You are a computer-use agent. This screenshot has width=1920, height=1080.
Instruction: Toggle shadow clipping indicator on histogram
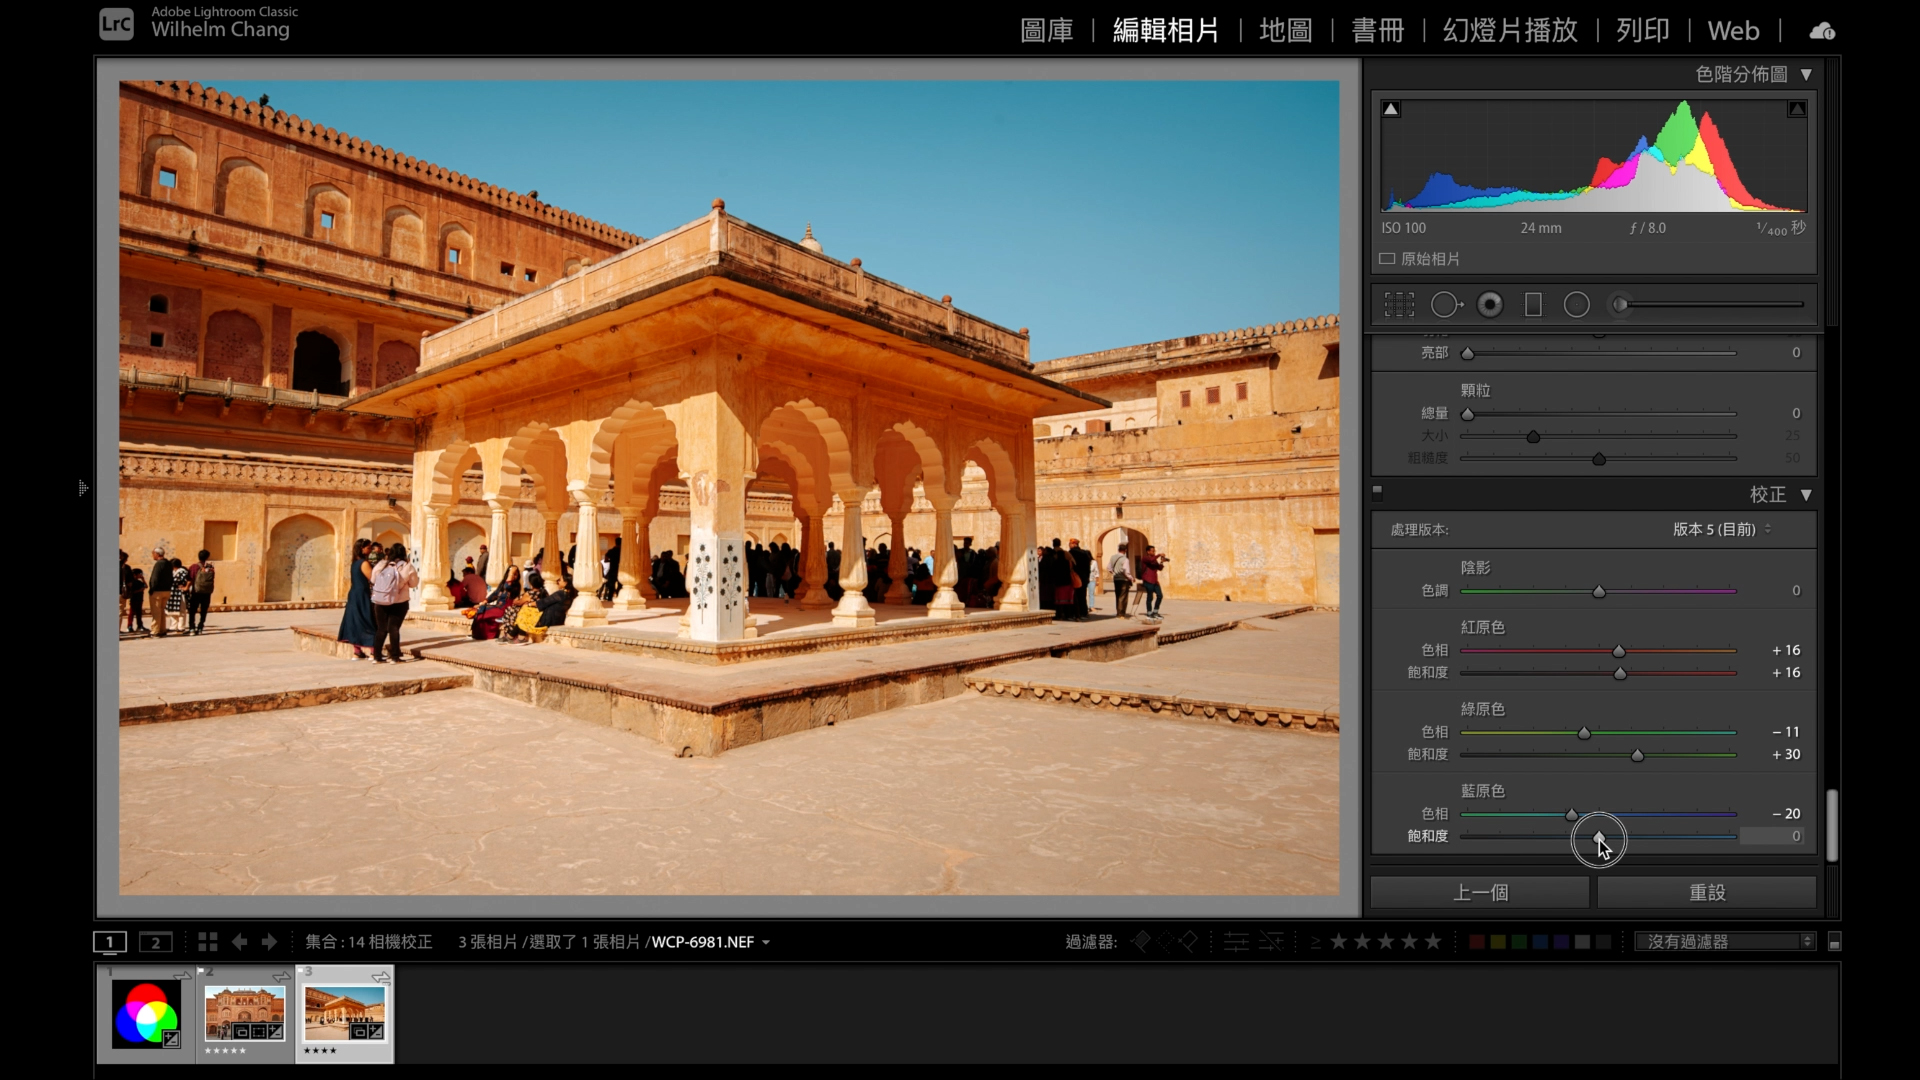1390,109
